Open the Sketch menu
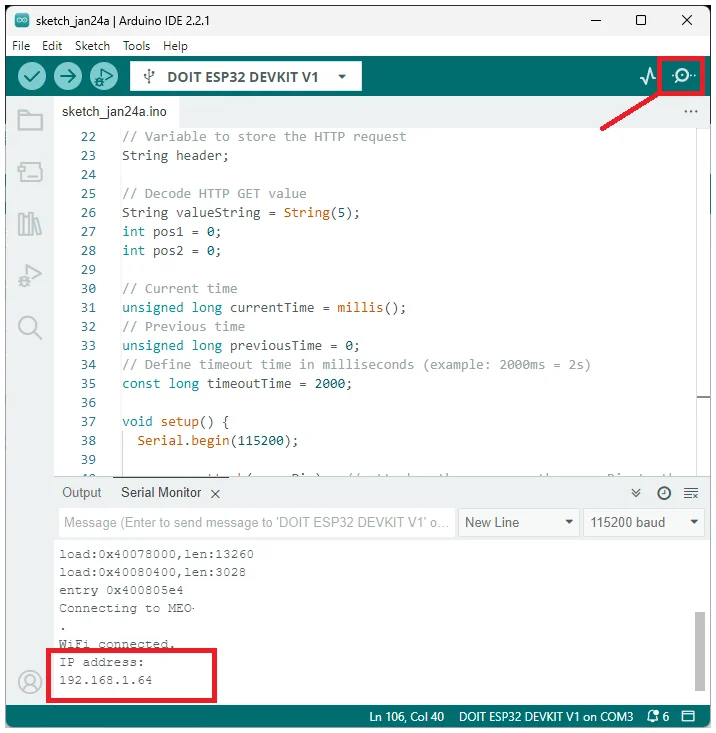The width and height of the screenshot is (716, 733). coord(92,46)
